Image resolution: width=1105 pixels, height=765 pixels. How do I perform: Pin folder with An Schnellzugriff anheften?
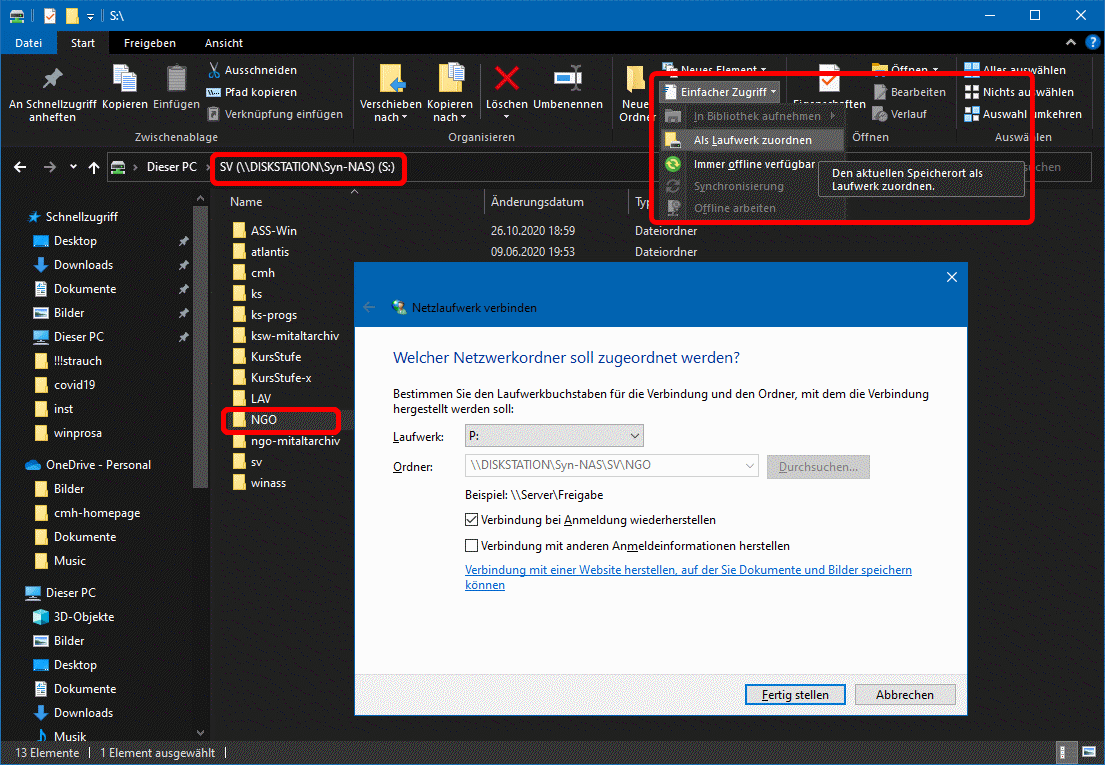tap(52, 80)
